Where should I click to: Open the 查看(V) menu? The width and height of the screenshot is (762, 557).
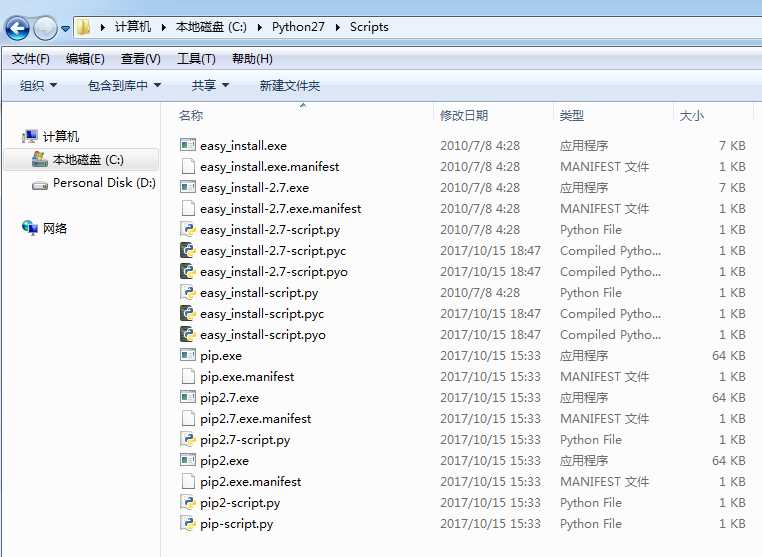coord(140,59)
